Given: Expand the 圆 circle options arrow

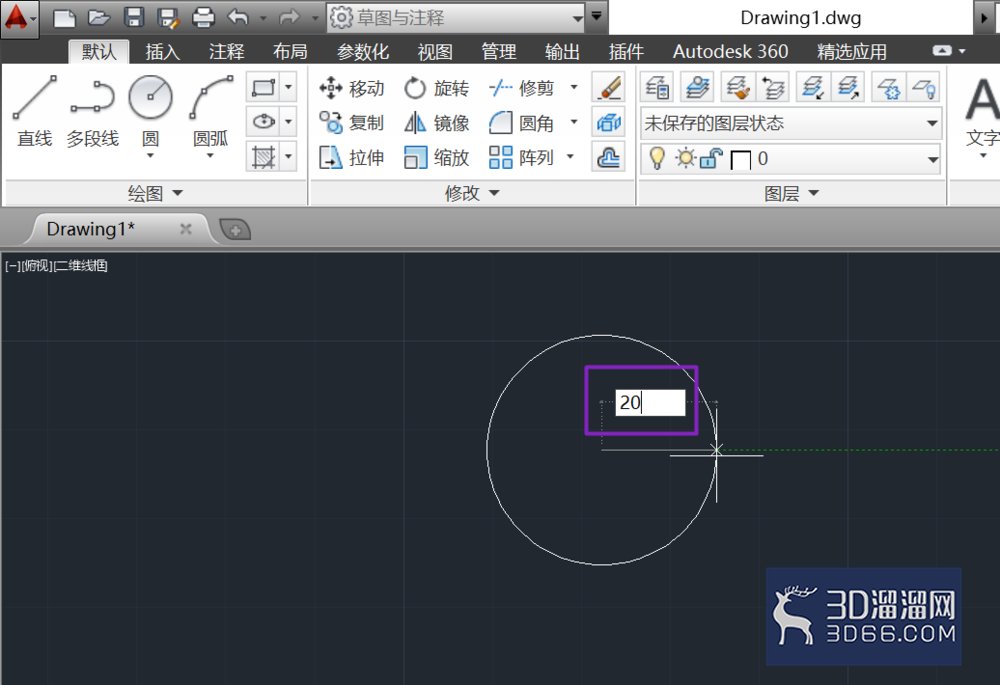Looking at the screenshot, I should tap(151, 155).
